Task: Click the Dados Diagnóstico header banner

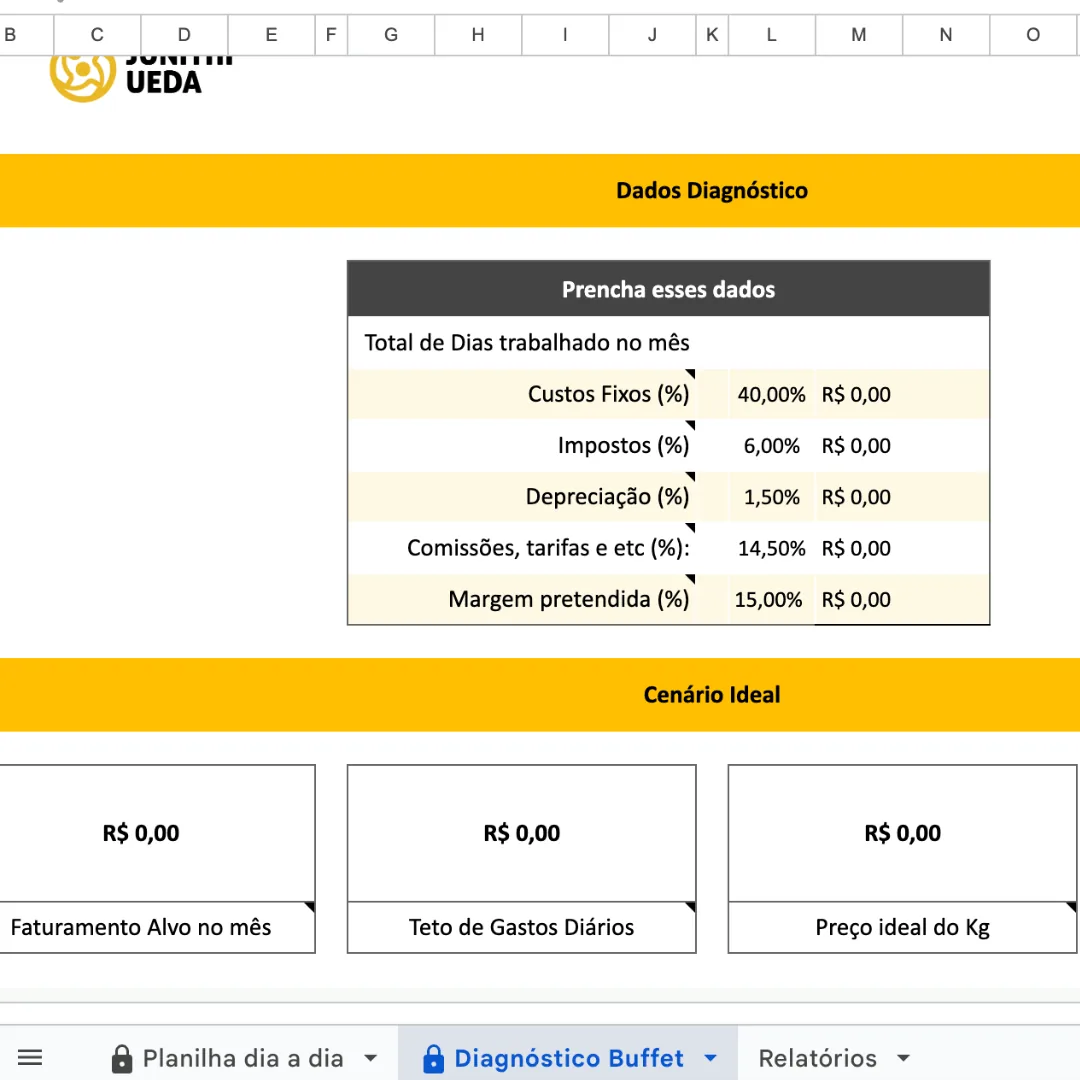Action: pyautogui.click(x=540, y=191)
